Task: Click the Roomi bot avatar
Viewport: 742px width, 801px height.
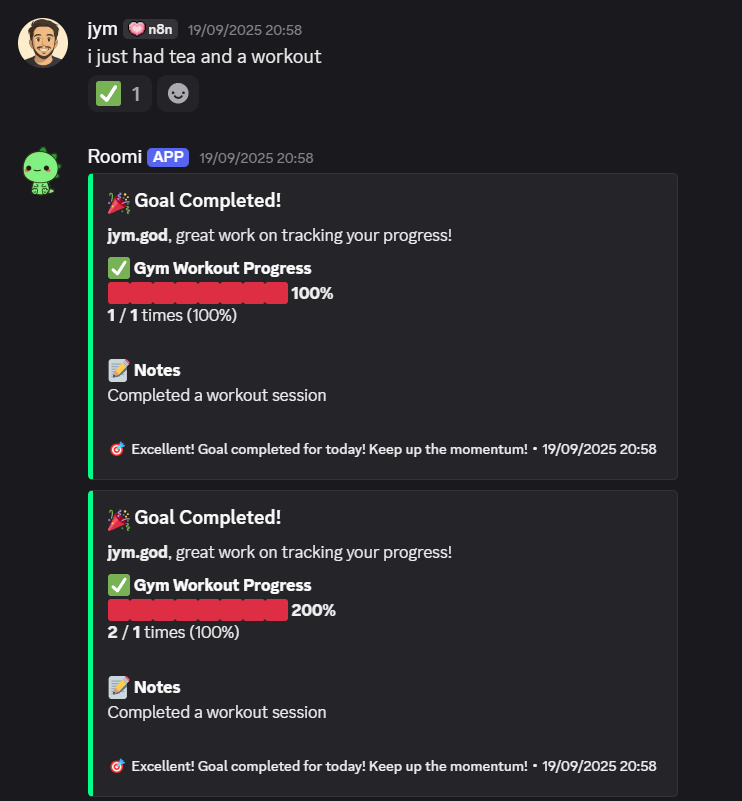Action: click(x=41, y=171)
